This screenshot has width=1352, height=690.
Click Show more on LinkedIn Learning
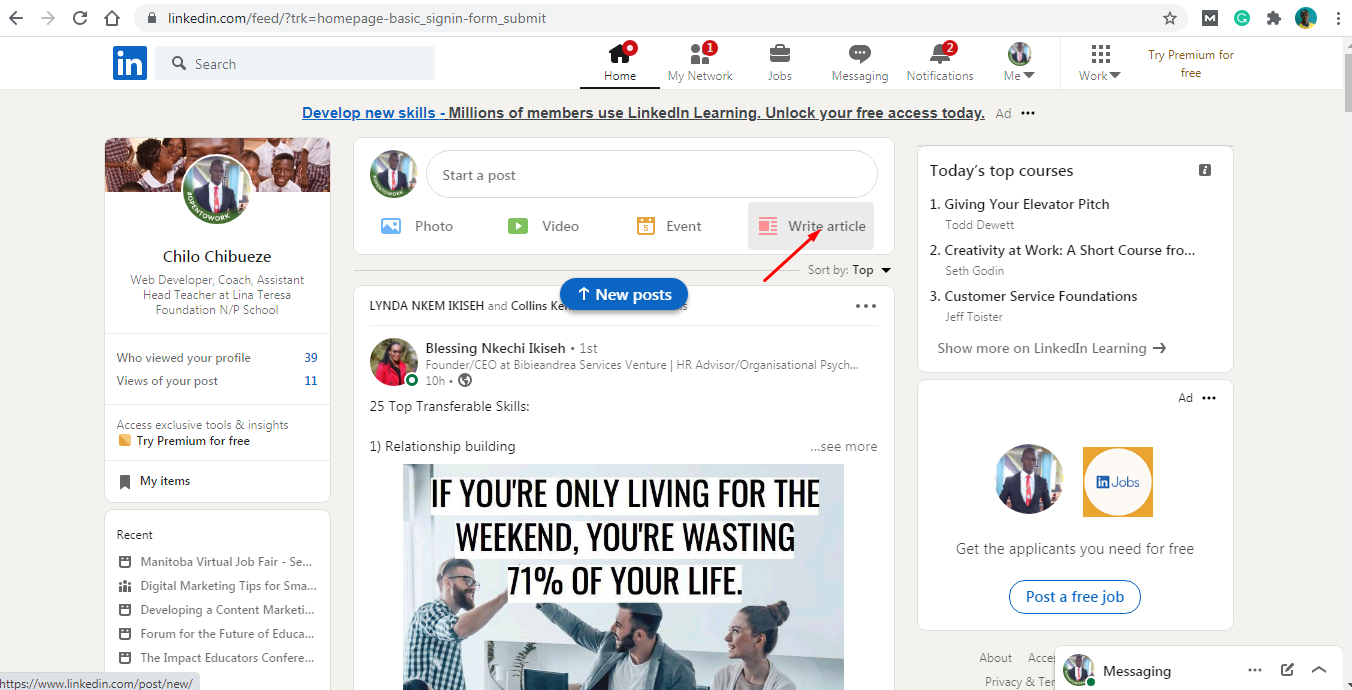pyautogui.click(x=1051, y=348)
